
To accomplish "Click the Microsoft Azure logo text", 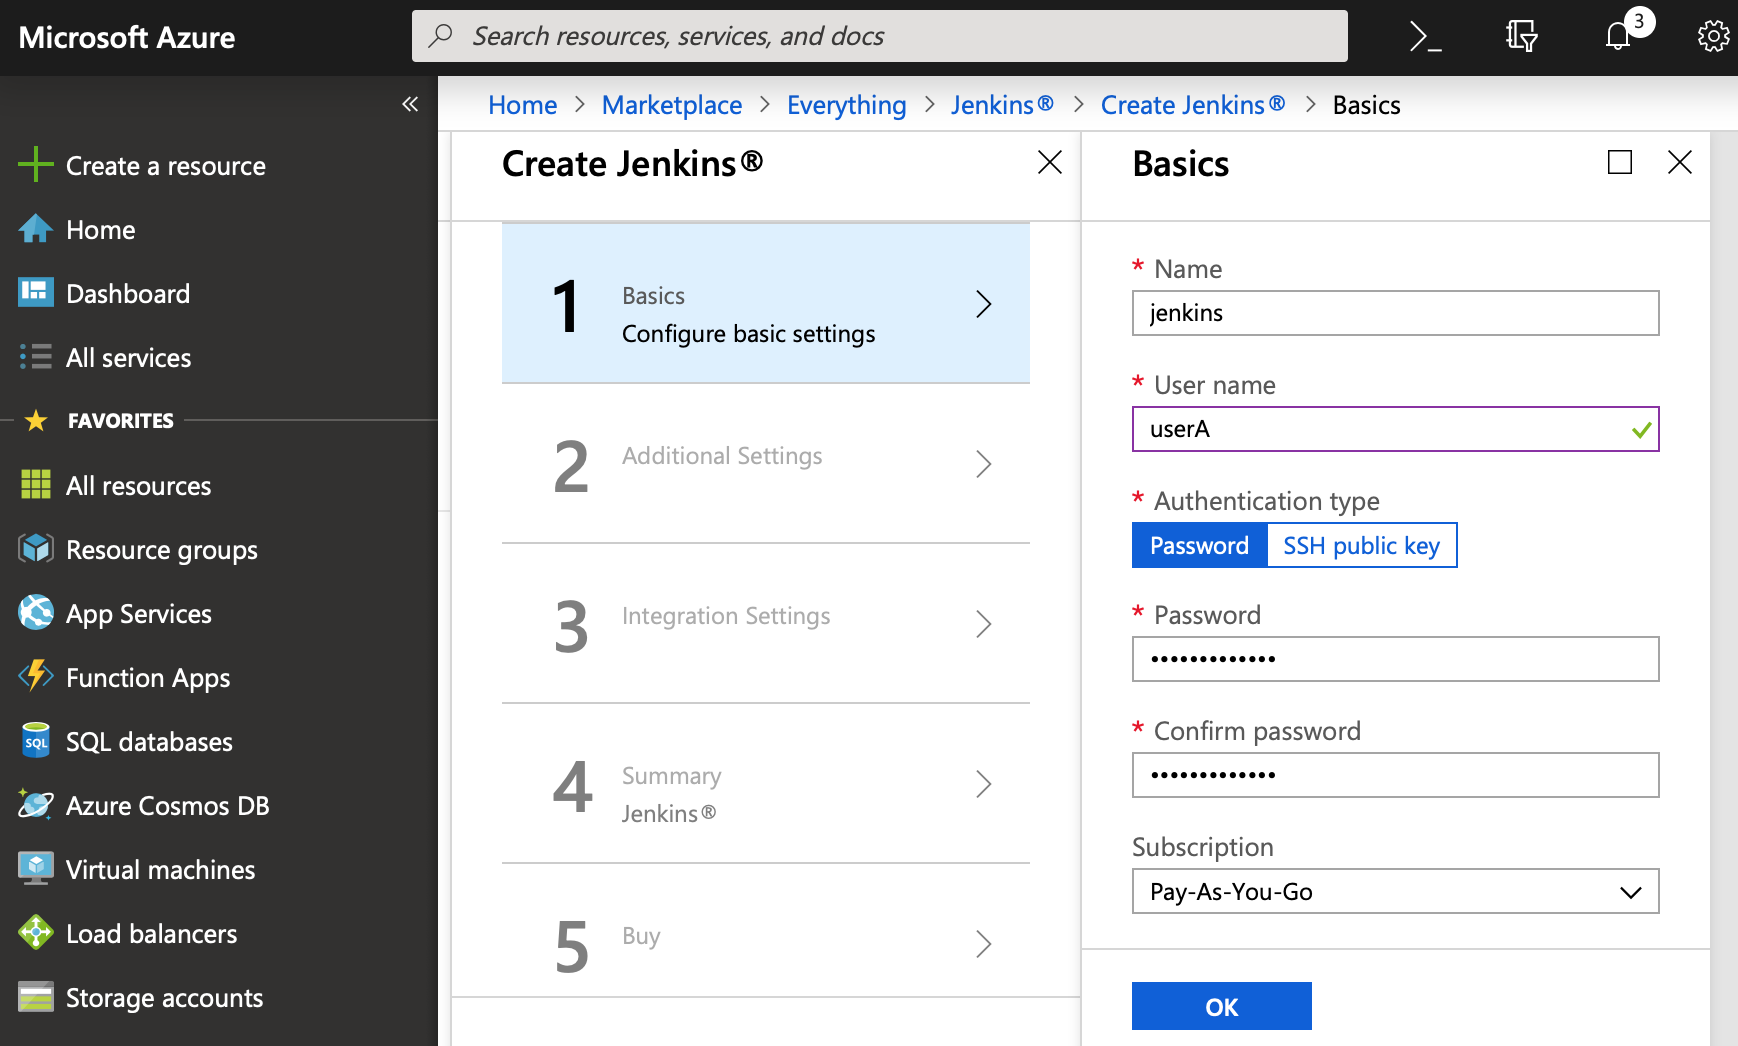I will tap(127, 38).
